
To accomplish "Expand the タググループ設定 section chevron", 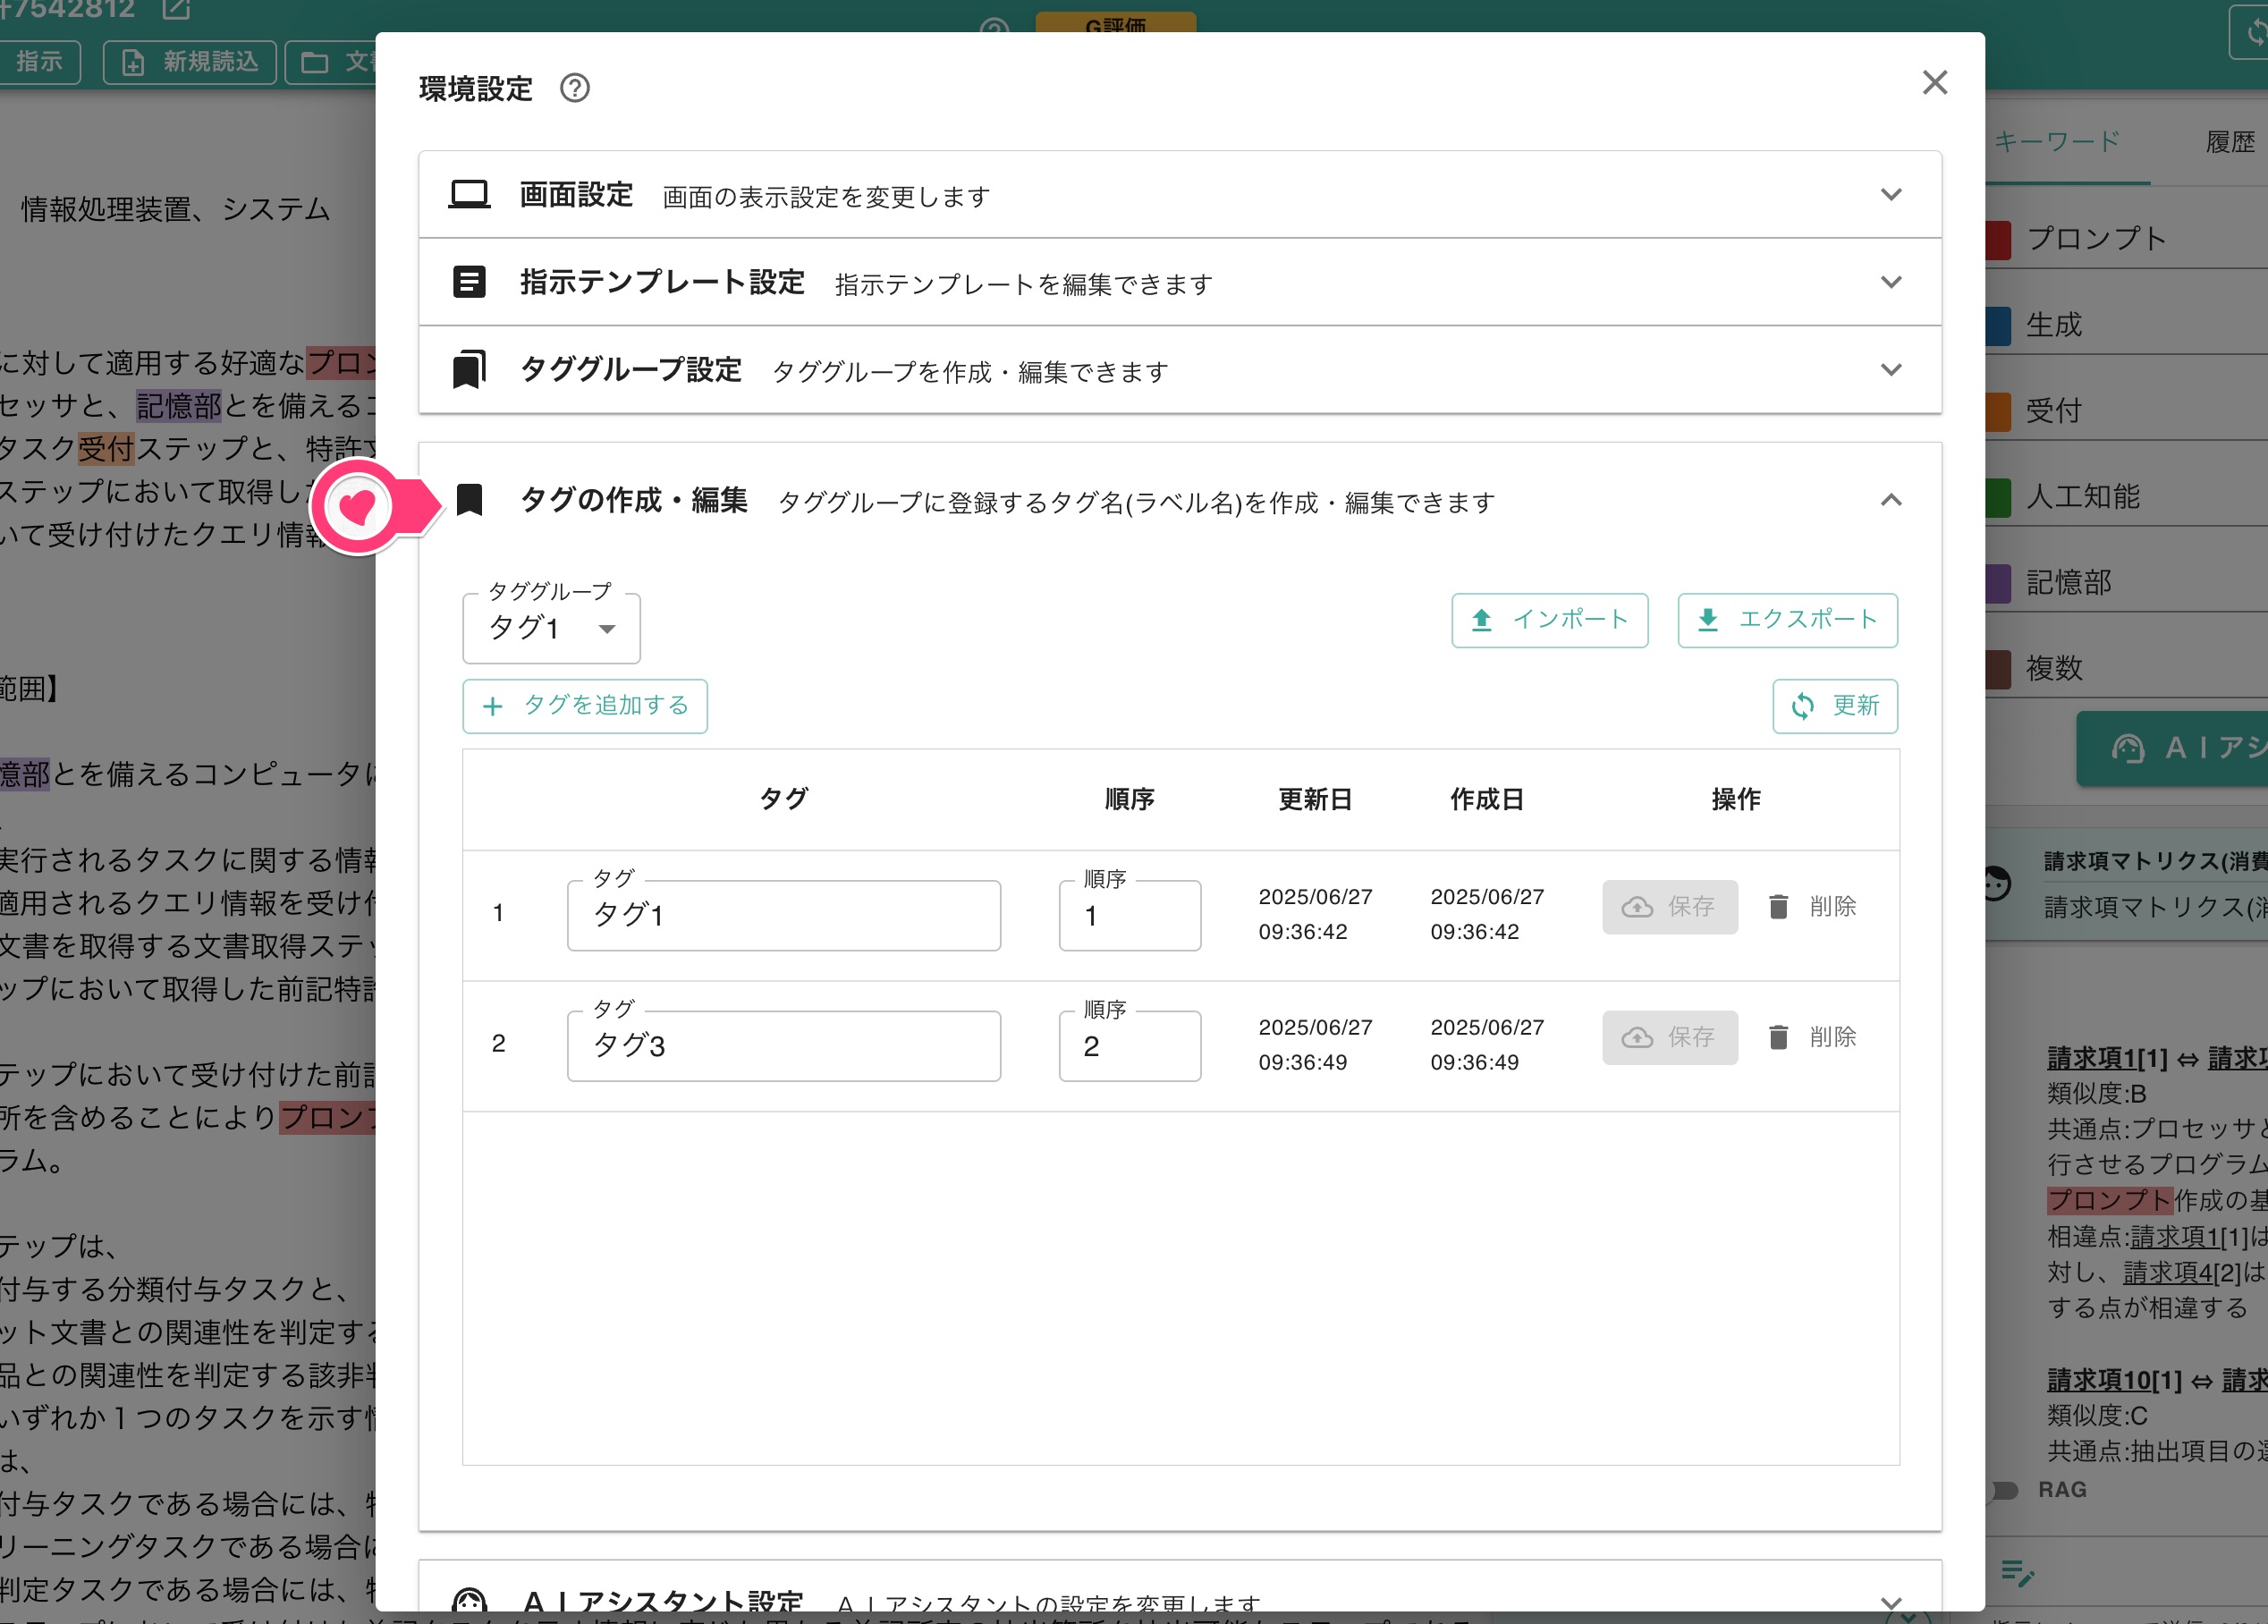I will click(x=1890, y=369).
